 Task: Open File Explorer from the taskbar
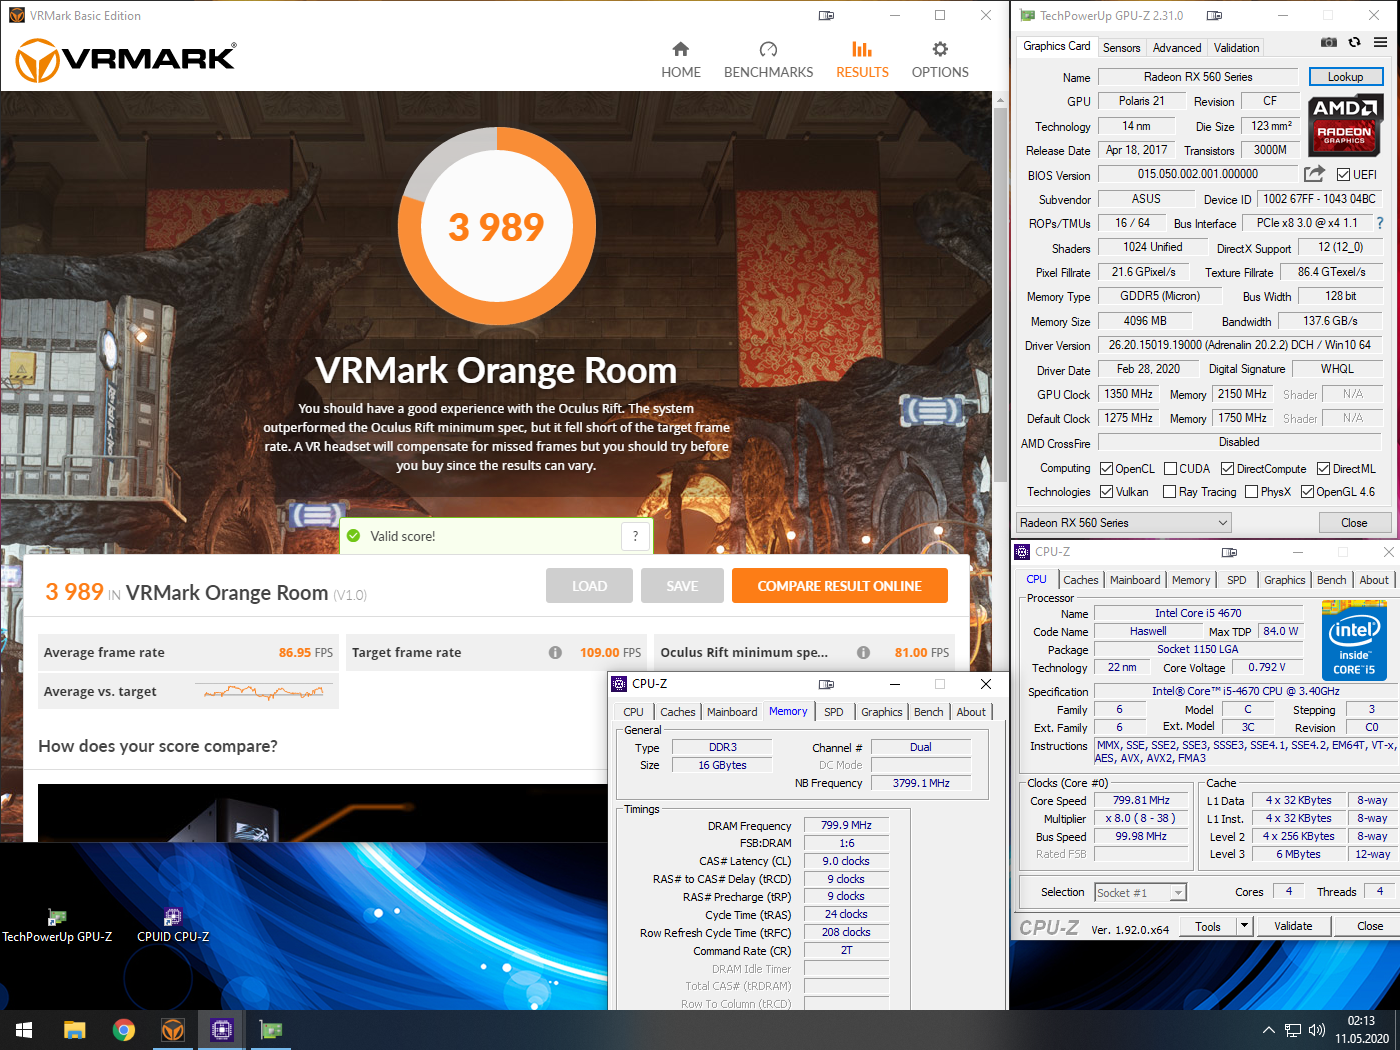(75, 1030)
